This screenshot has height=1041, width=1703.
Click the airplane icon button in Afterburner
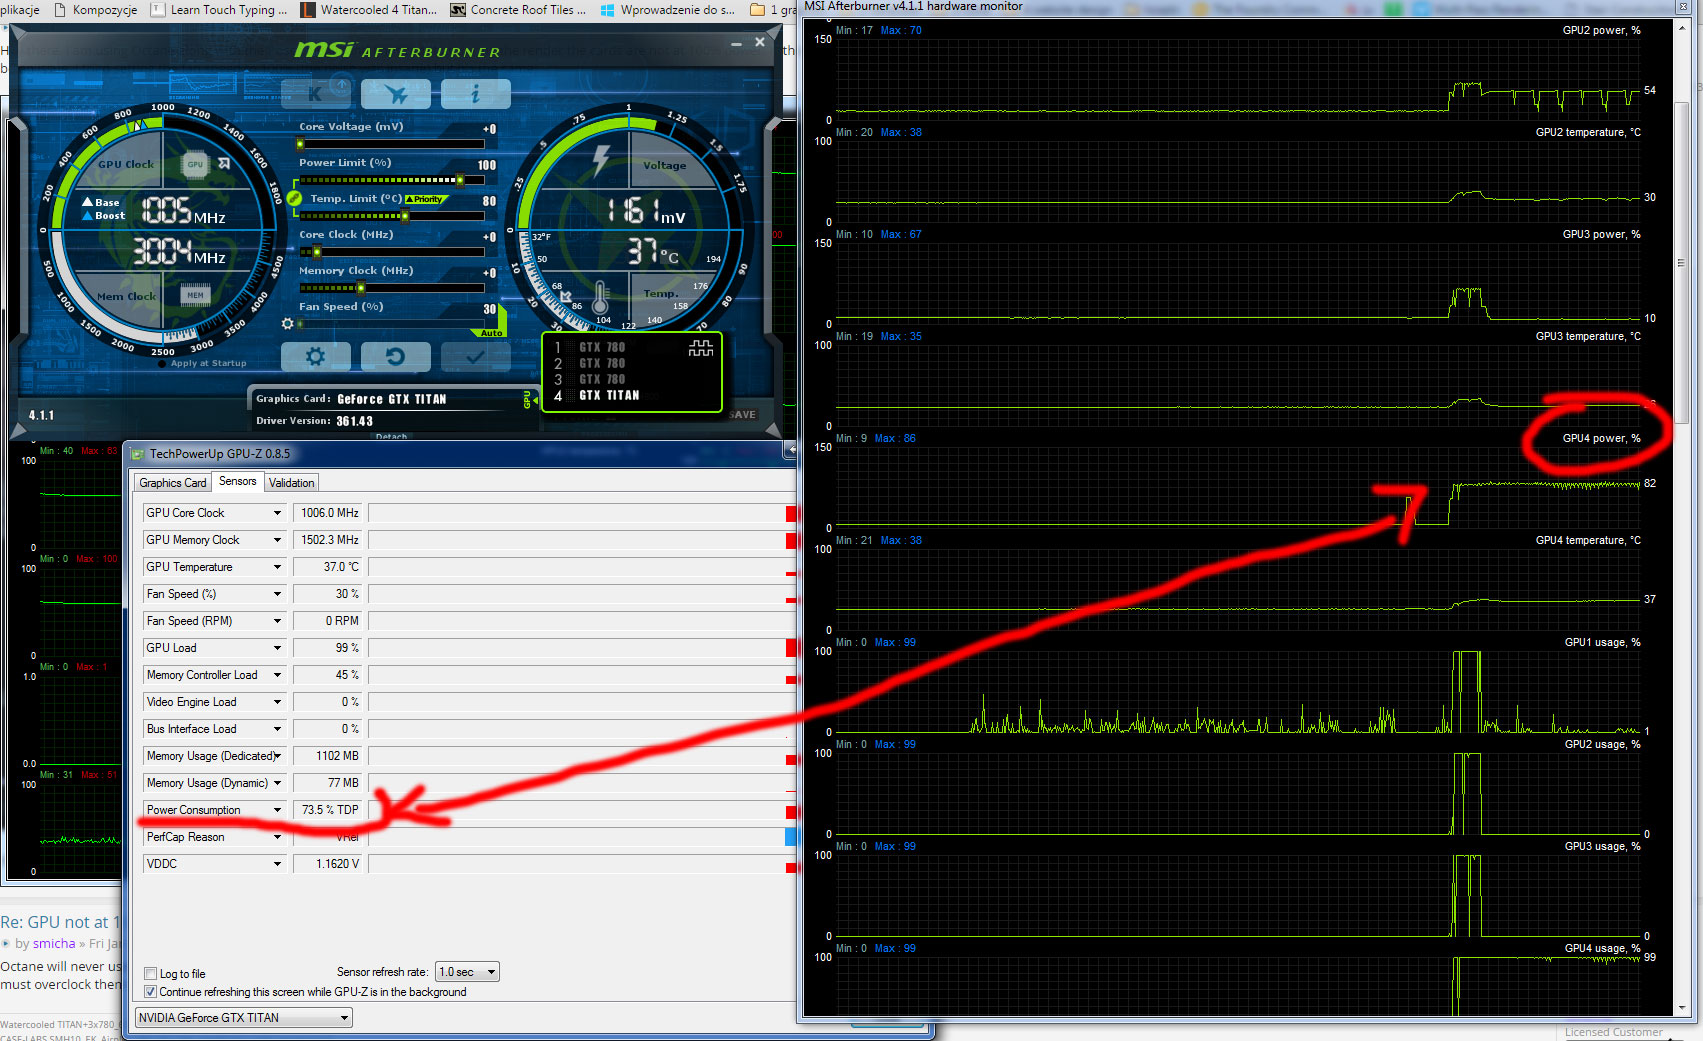[x=396, y=94]
